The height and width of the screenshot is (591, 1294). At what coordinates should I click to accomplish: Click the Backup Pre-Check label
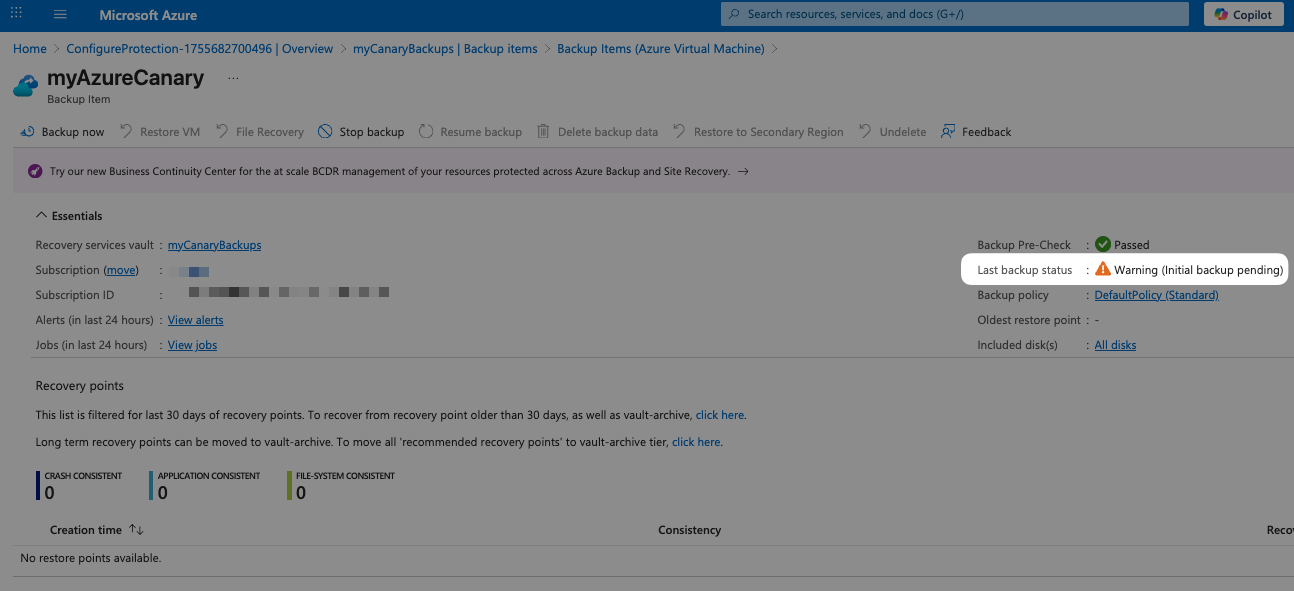click(x=1024, y=245)
